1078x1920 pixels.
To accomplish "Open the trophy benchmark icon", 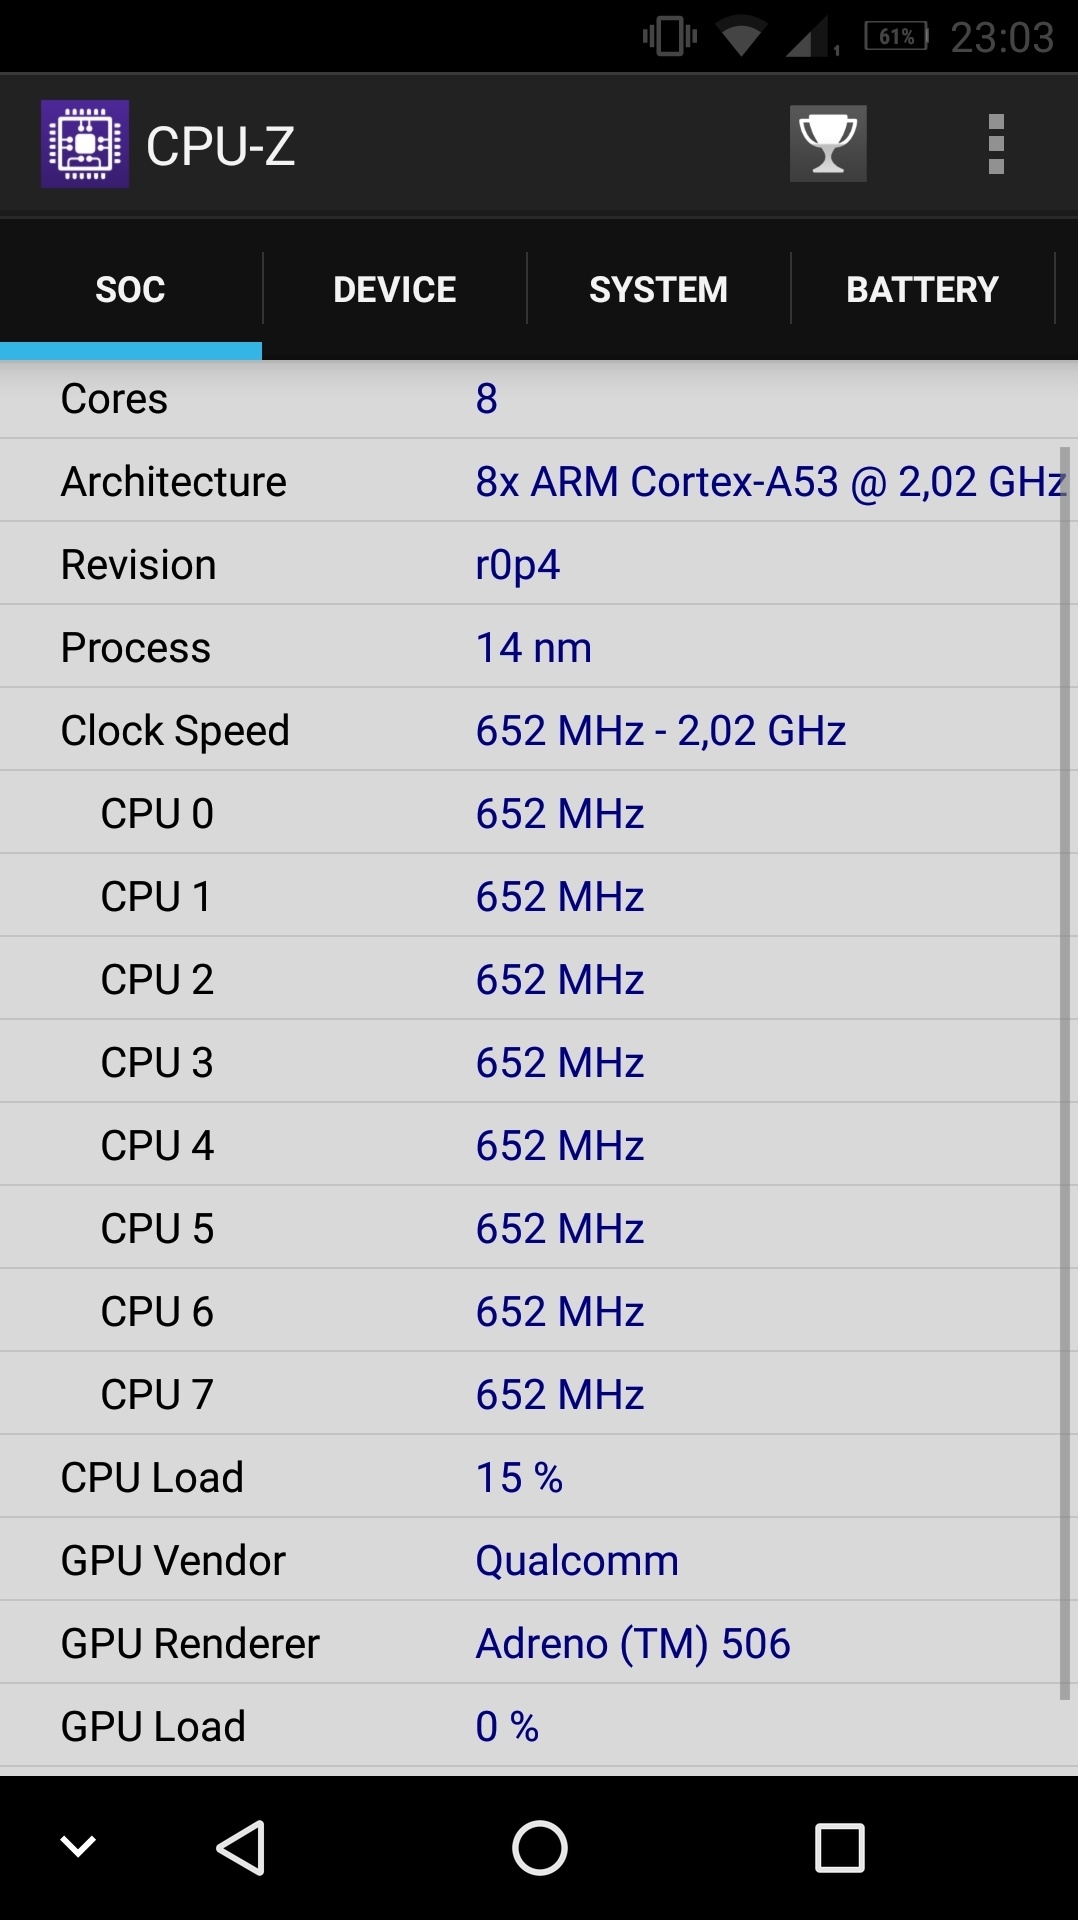I will click(x=828, y=144).
